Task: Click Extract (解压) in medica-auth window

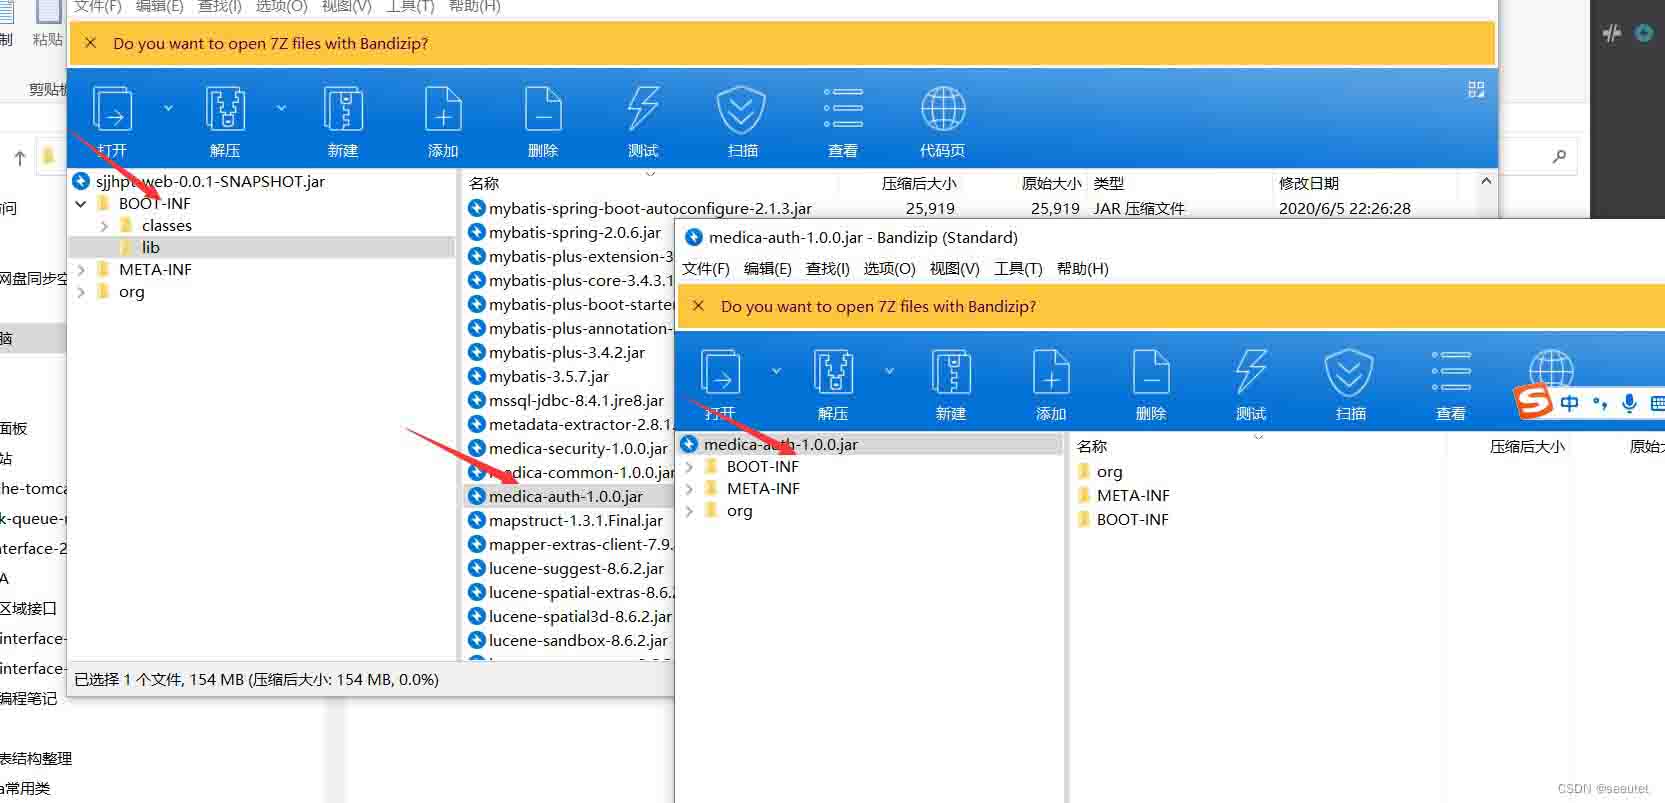Action: click(x=833, y=385)
